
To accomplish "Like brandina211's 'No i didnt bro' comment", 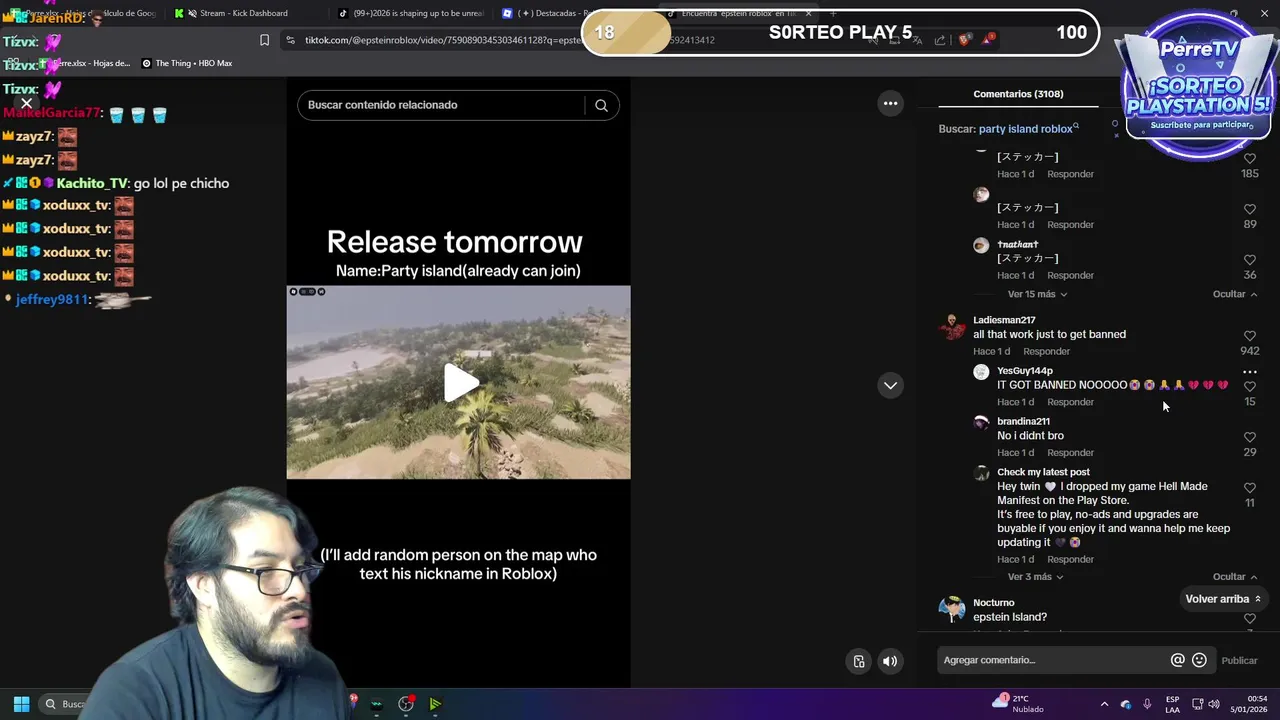I will (1249, 438).
